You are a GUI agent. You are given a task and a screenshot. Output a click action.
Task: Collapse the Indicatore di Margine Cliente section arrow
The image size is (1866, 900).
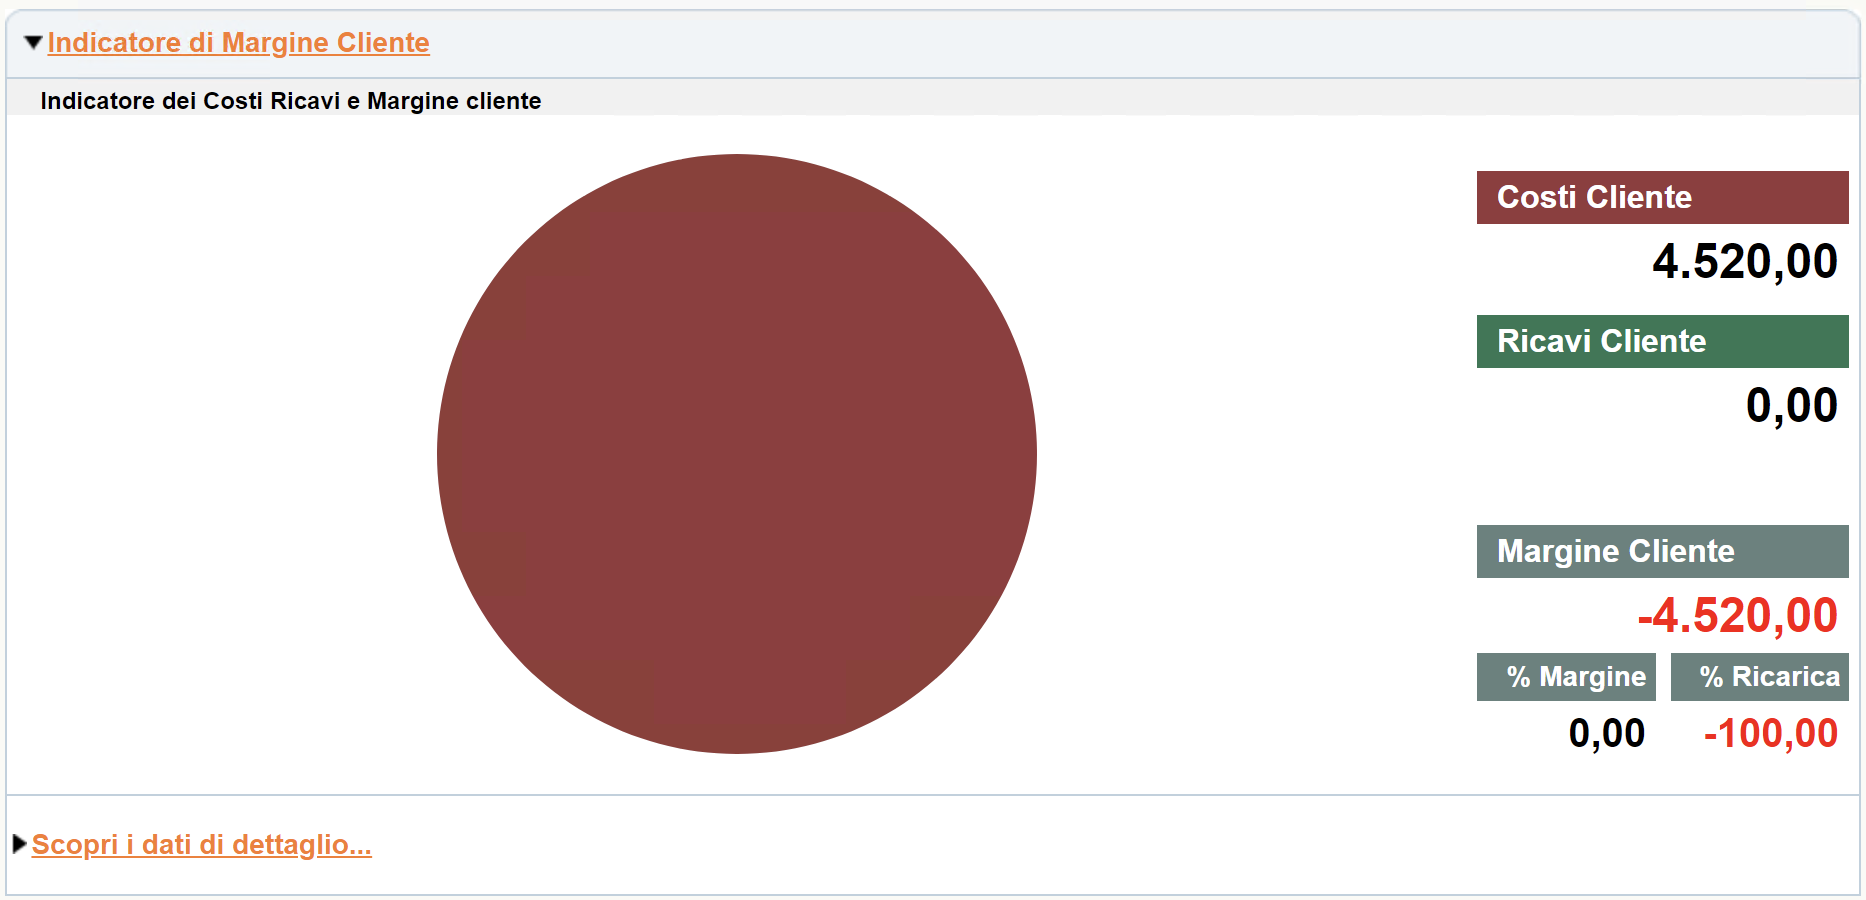[33, 43]
